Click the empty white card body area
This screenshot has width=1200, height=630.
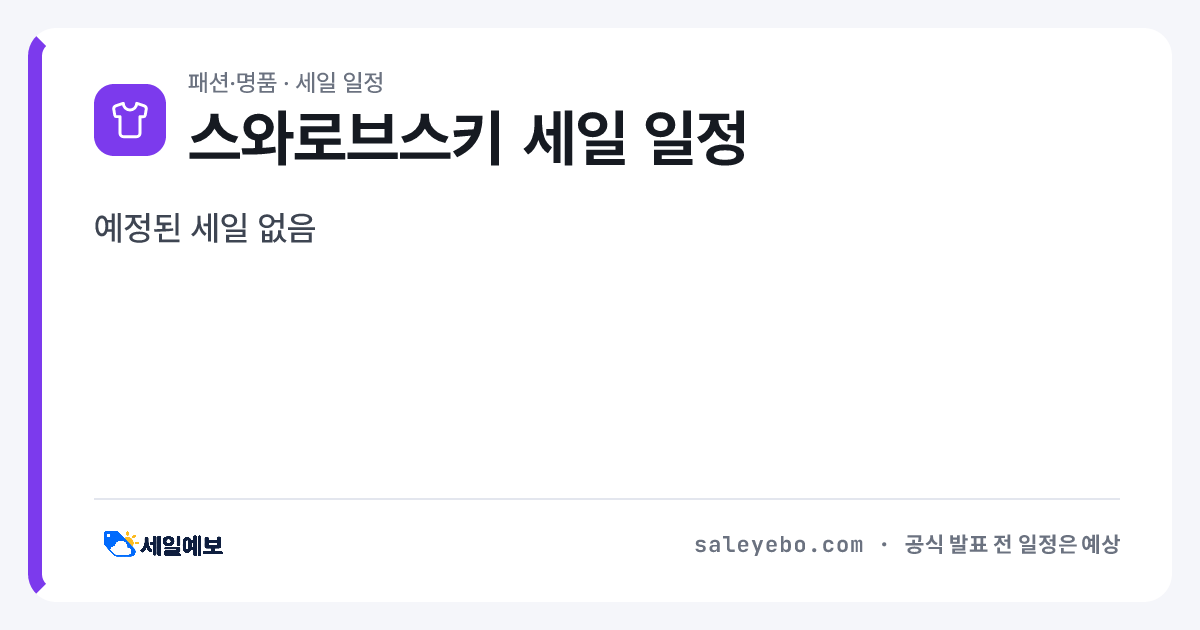coord(607,370)
